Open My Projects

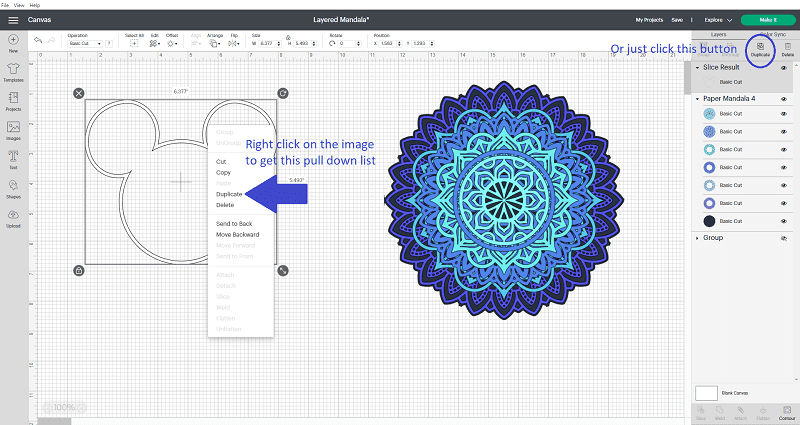click(649, 20)
